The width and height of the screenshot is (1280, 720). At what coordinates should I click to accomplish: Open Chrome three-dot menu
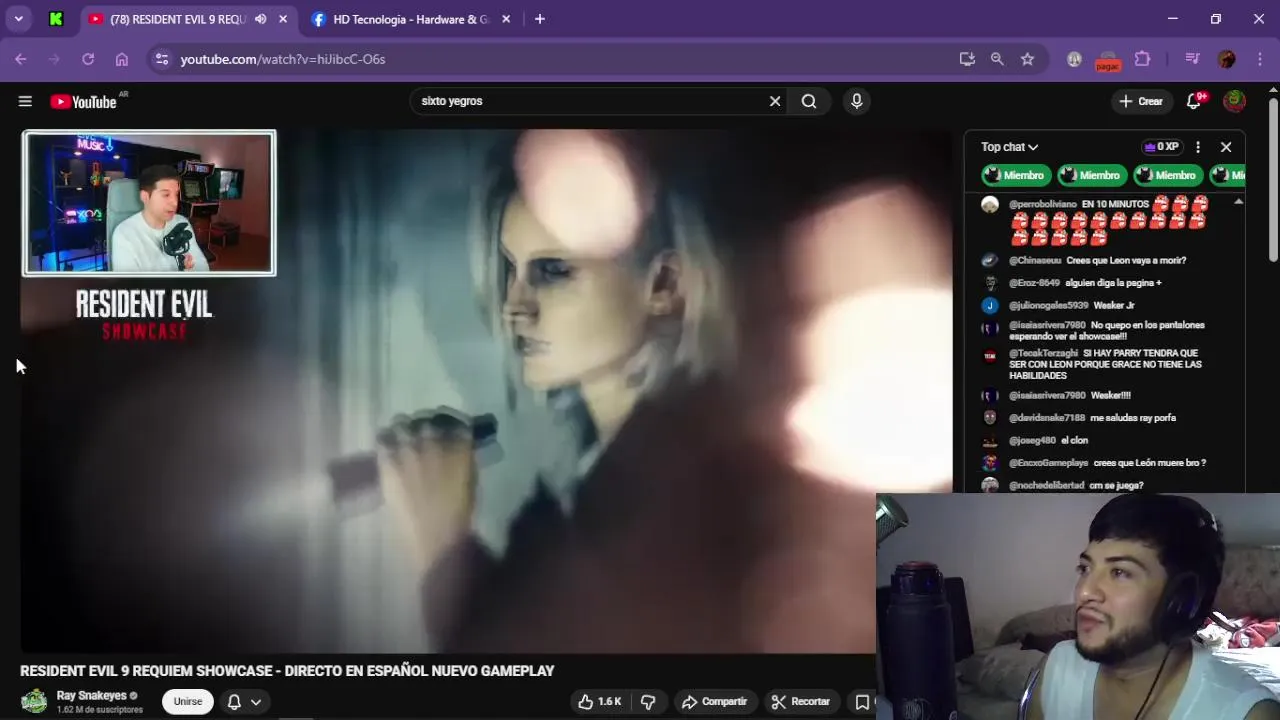click(x=1259, y=59)
